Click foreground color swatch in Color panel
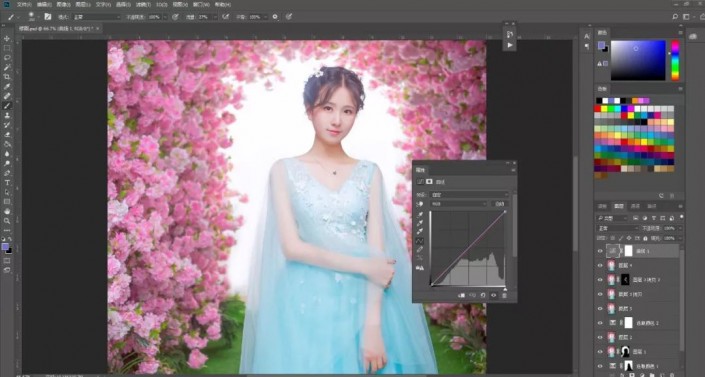 pos(602,45)
